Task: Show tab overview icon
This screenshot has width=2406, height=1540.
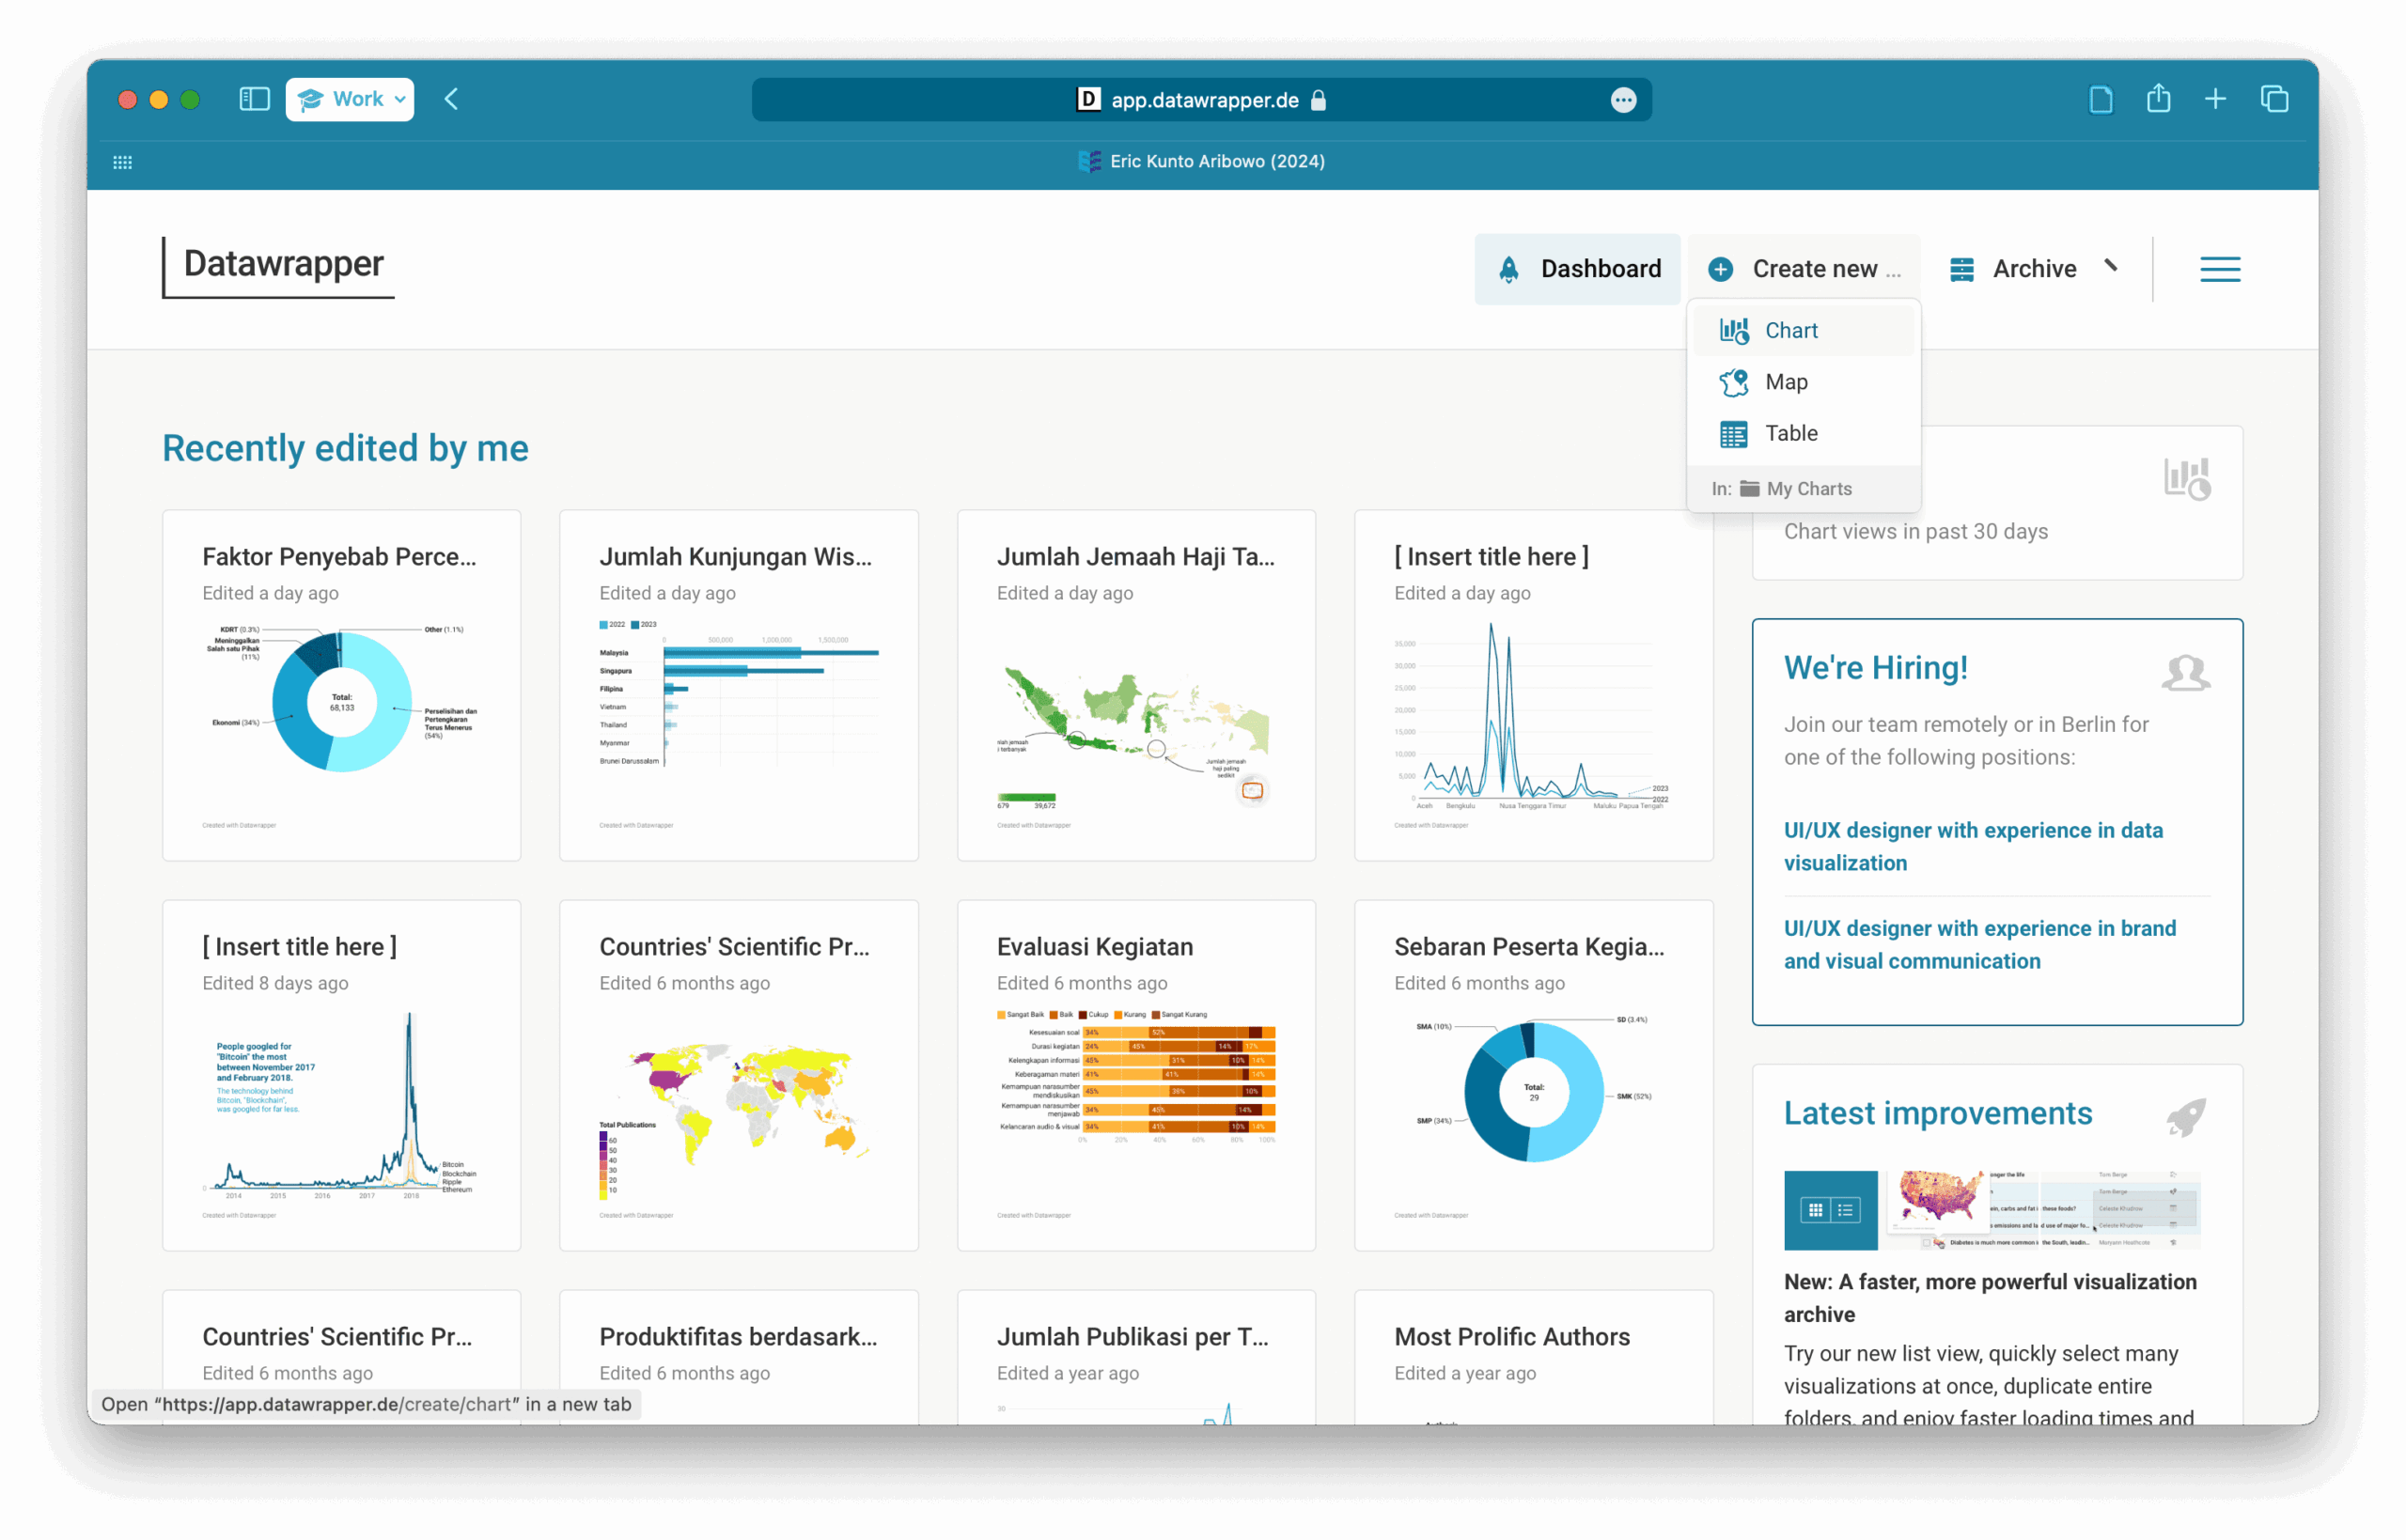Action: [2274, 99]
